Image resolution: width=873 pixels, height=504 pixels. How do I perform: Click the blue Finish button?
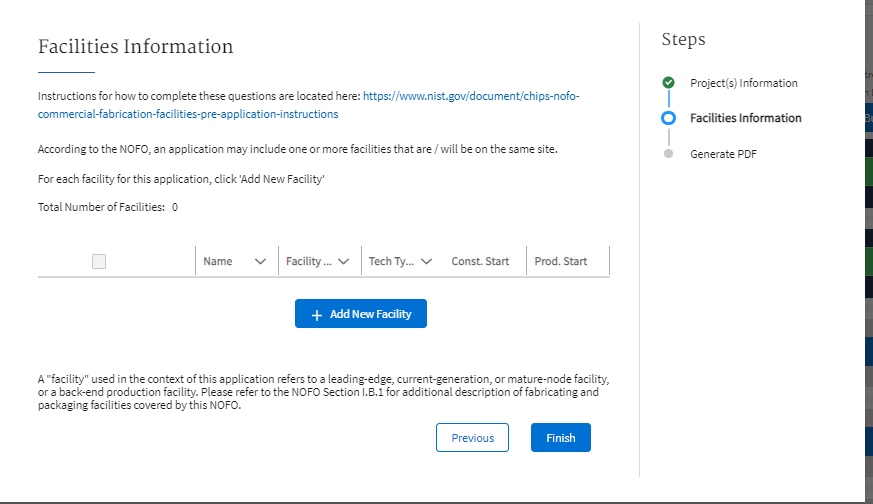tap(560, 438)
